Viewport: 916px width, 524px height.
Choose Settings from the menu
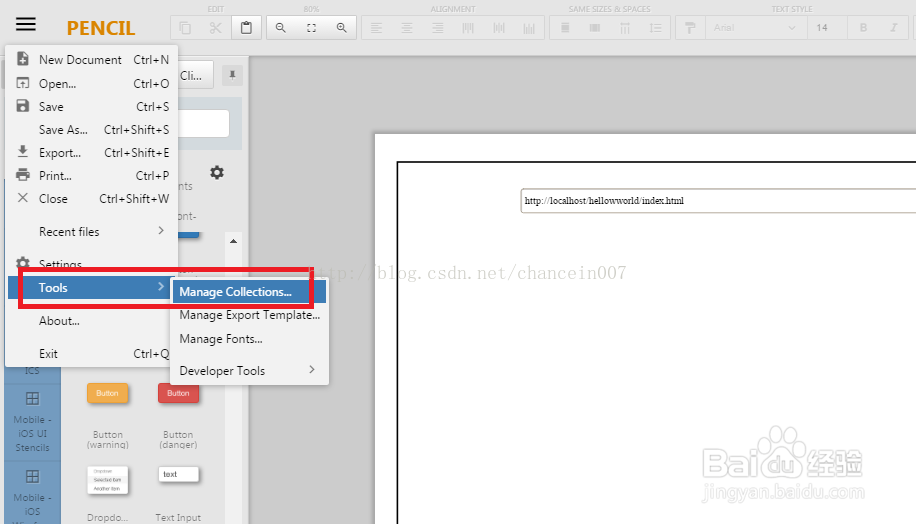92,264
